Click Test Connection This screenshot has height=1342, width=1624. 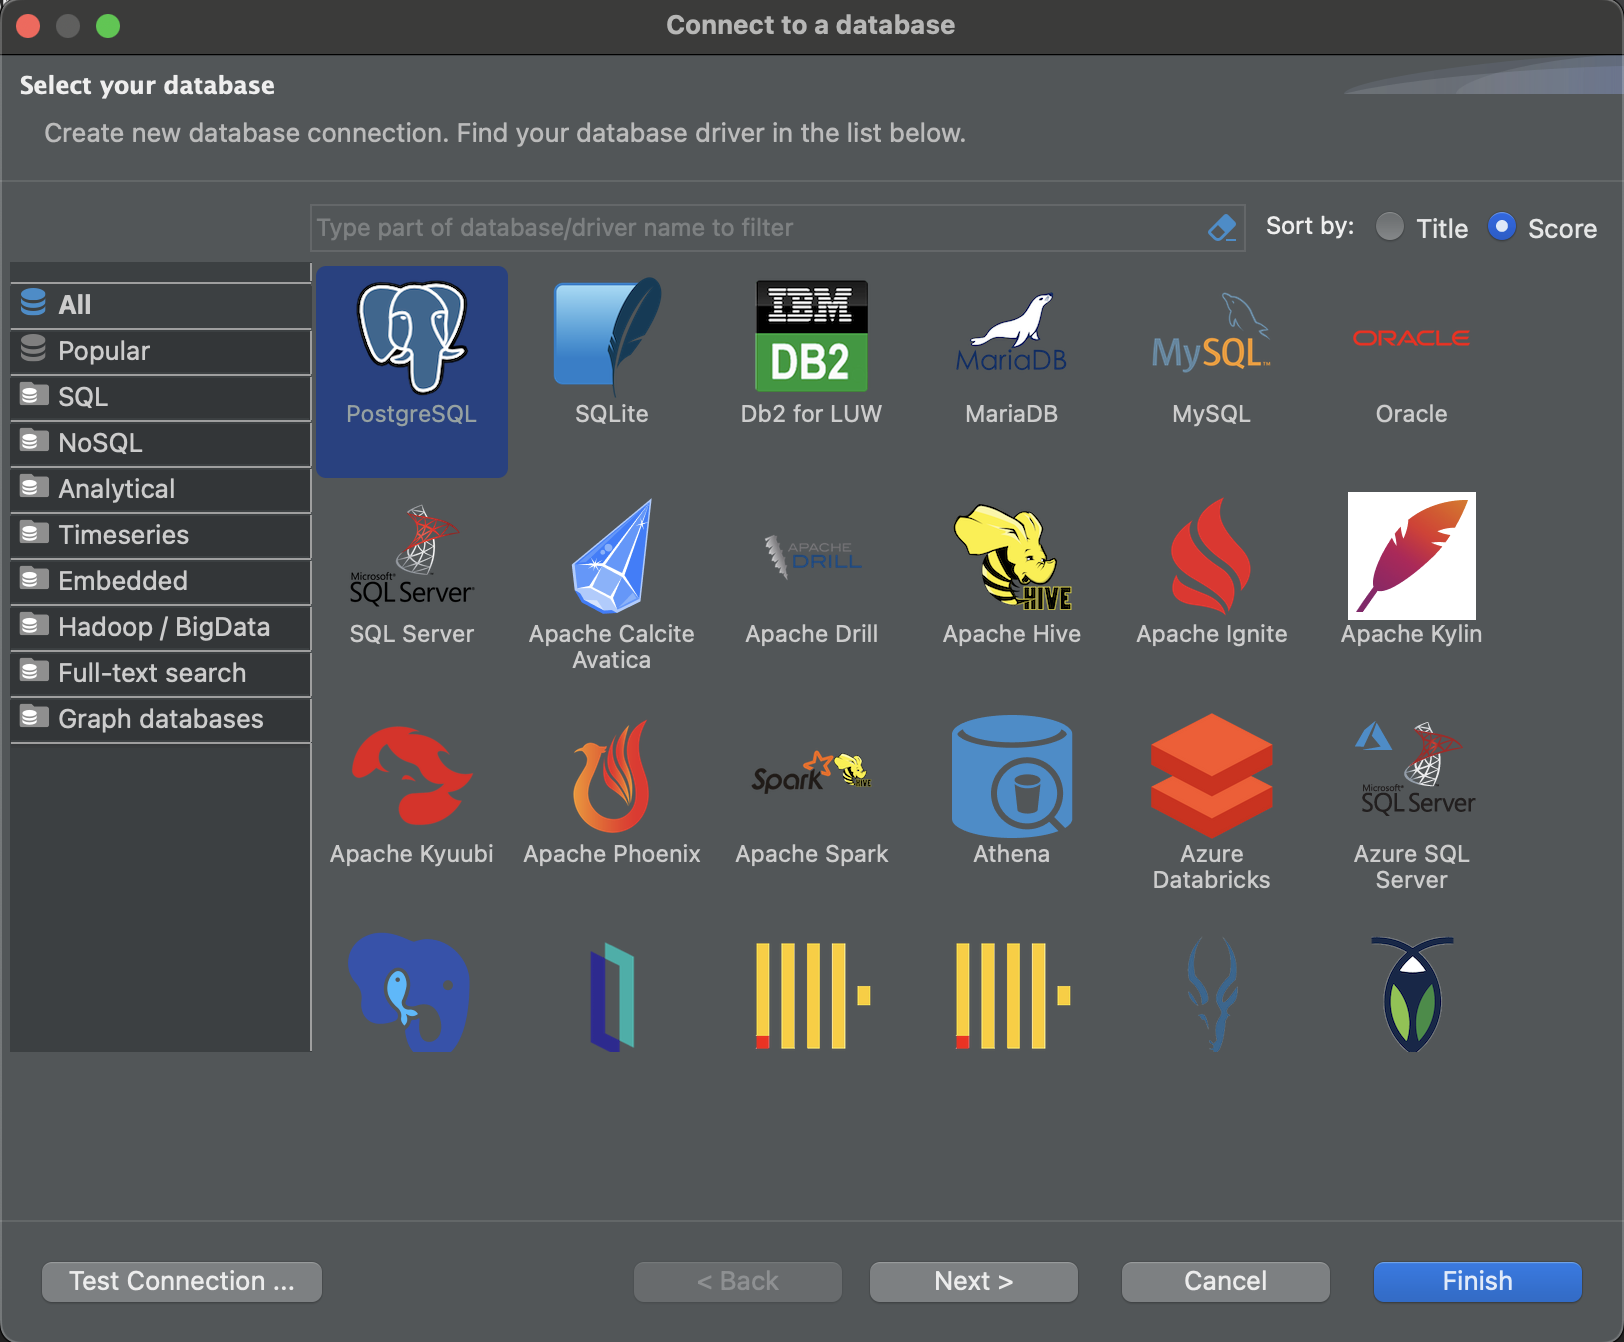tap(181, 1281)
